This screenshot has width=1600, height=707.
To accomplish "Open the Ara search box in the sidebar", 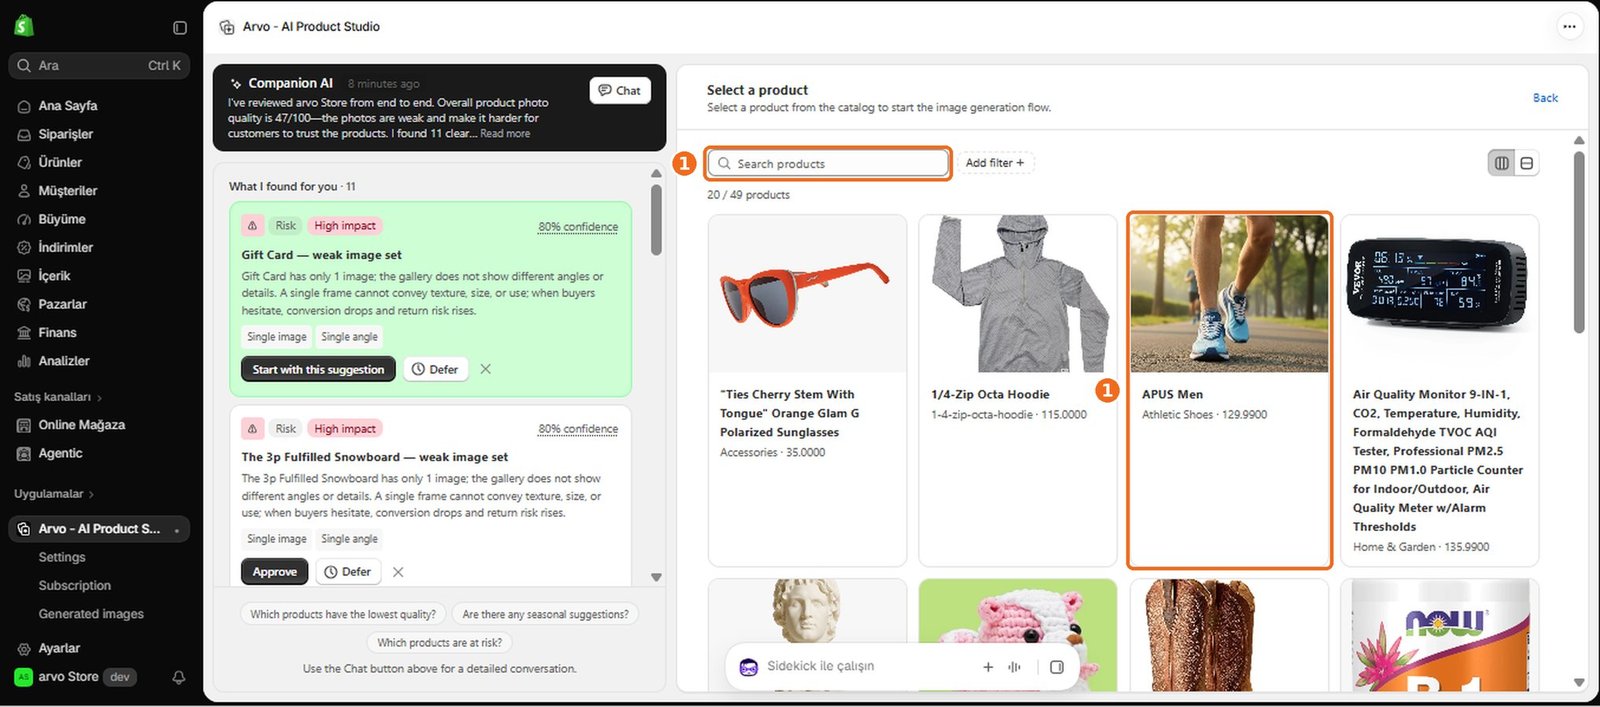I will coord(99,66).
